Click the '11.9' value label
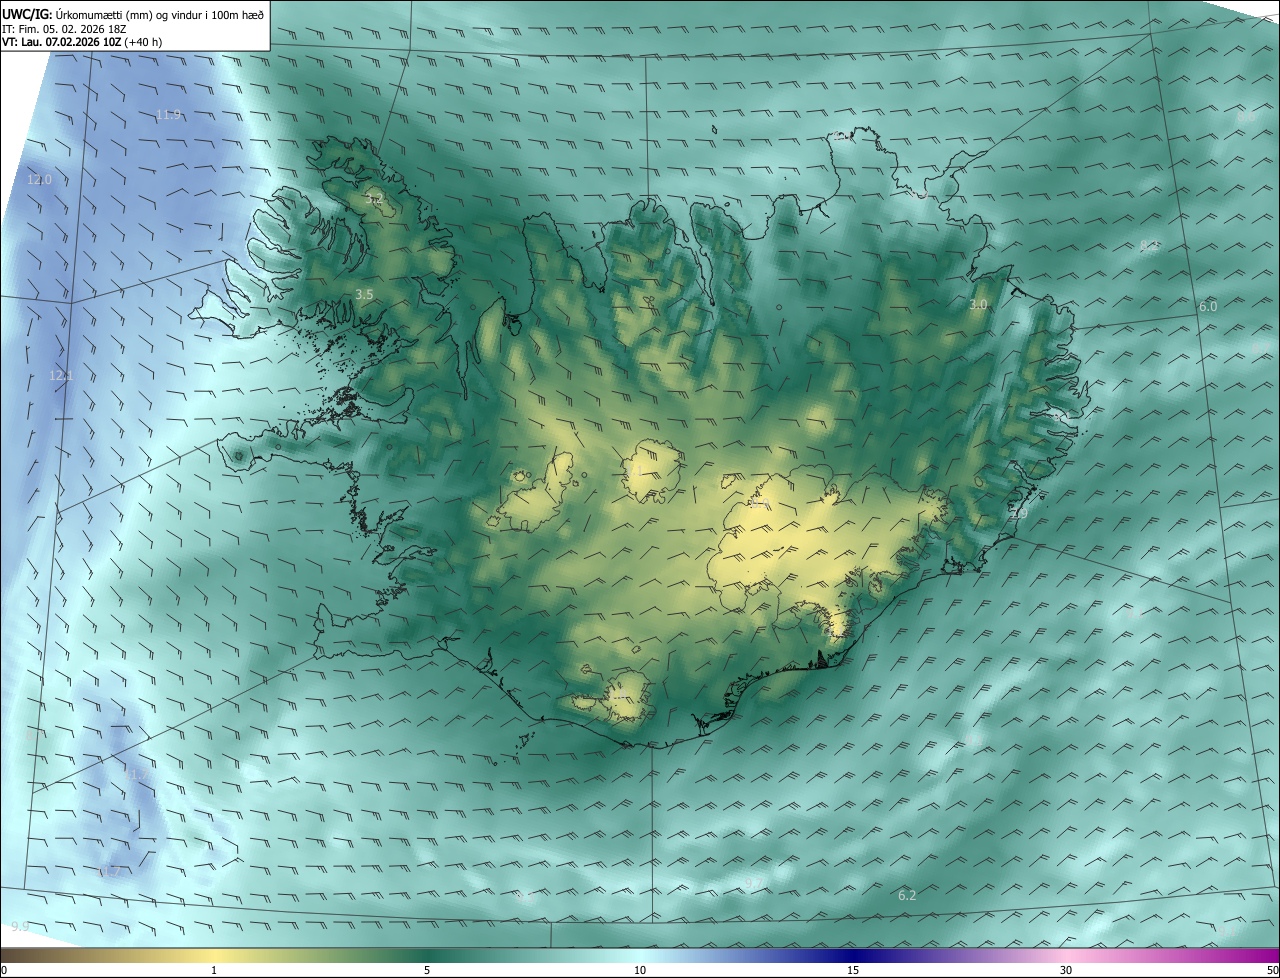 click(168, 115)
